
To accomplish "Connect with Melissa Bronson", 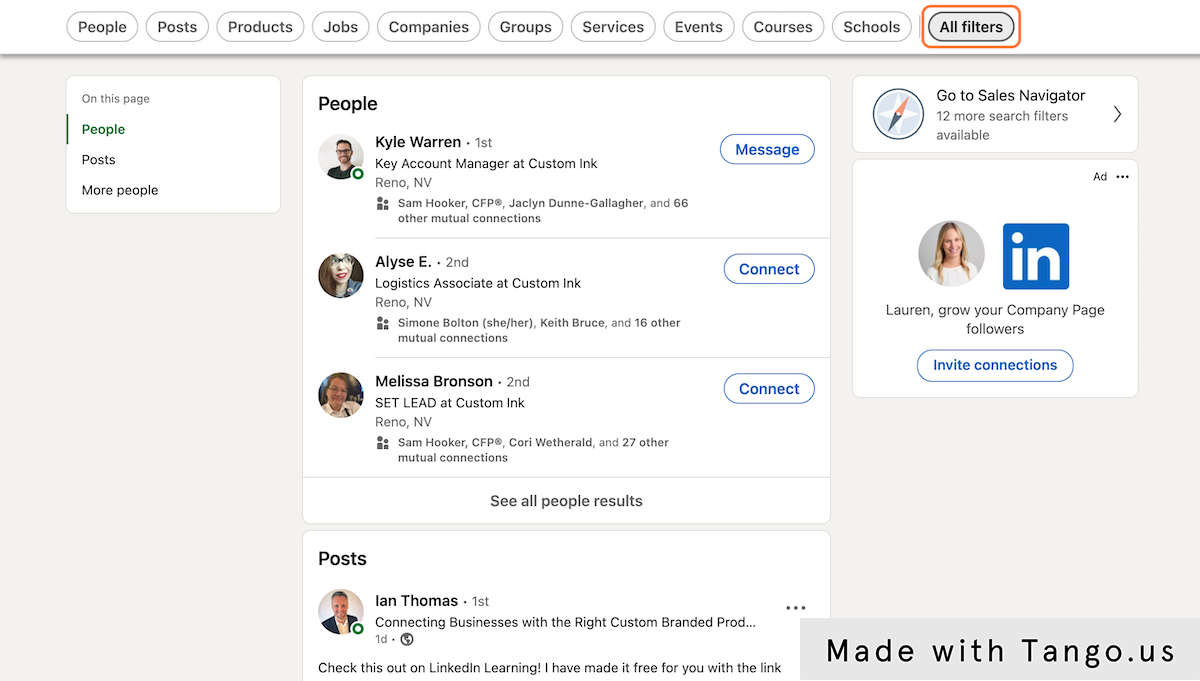I will (769, 389).
